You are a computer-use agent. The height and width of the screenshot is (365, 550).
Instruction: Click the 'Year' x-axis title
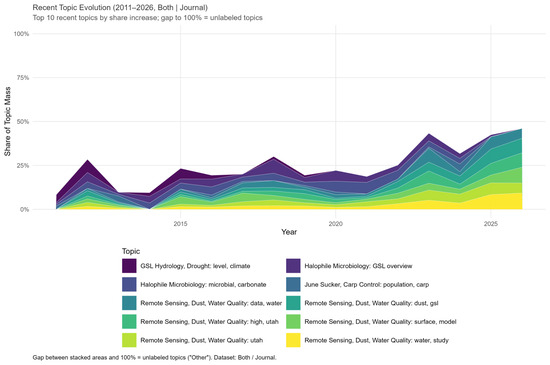[289, 232]
